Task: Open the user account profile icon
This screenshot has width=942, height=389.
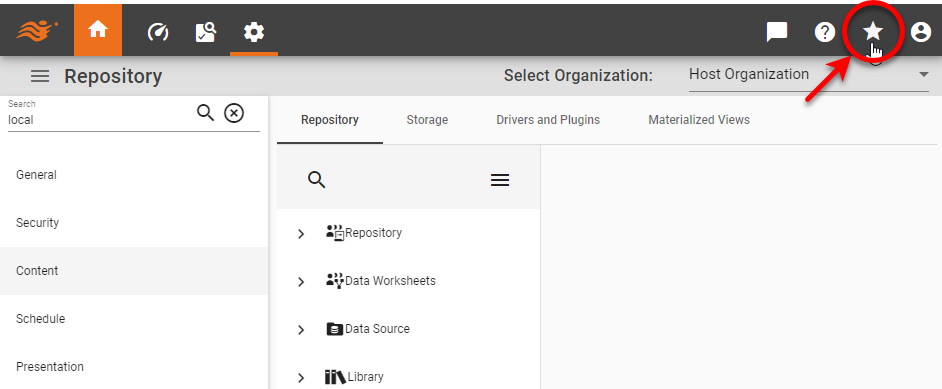Action: 920,32
